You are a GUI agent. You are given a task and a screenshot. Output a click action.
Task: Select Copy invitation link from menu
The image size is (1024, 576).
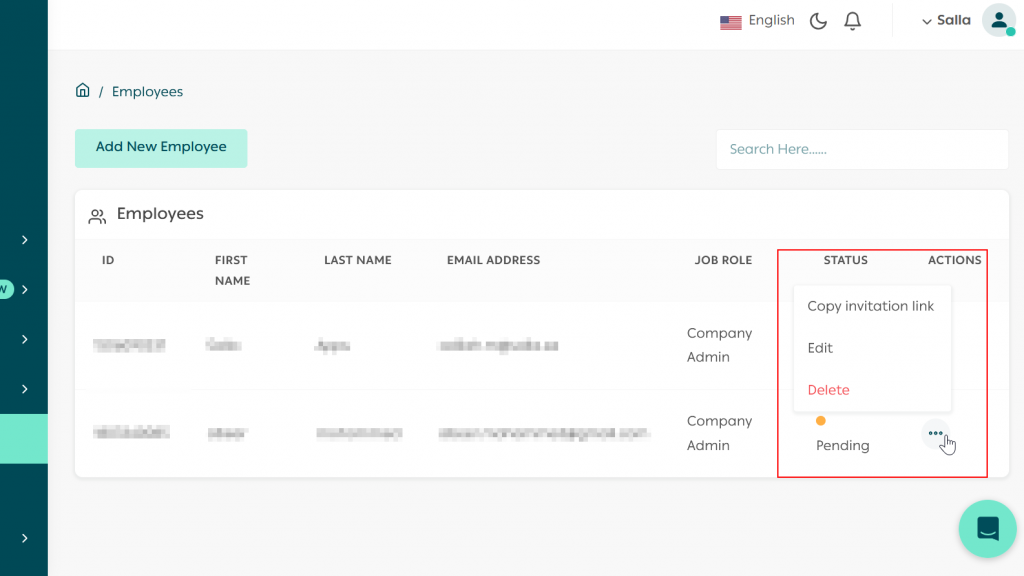point(870,306)
